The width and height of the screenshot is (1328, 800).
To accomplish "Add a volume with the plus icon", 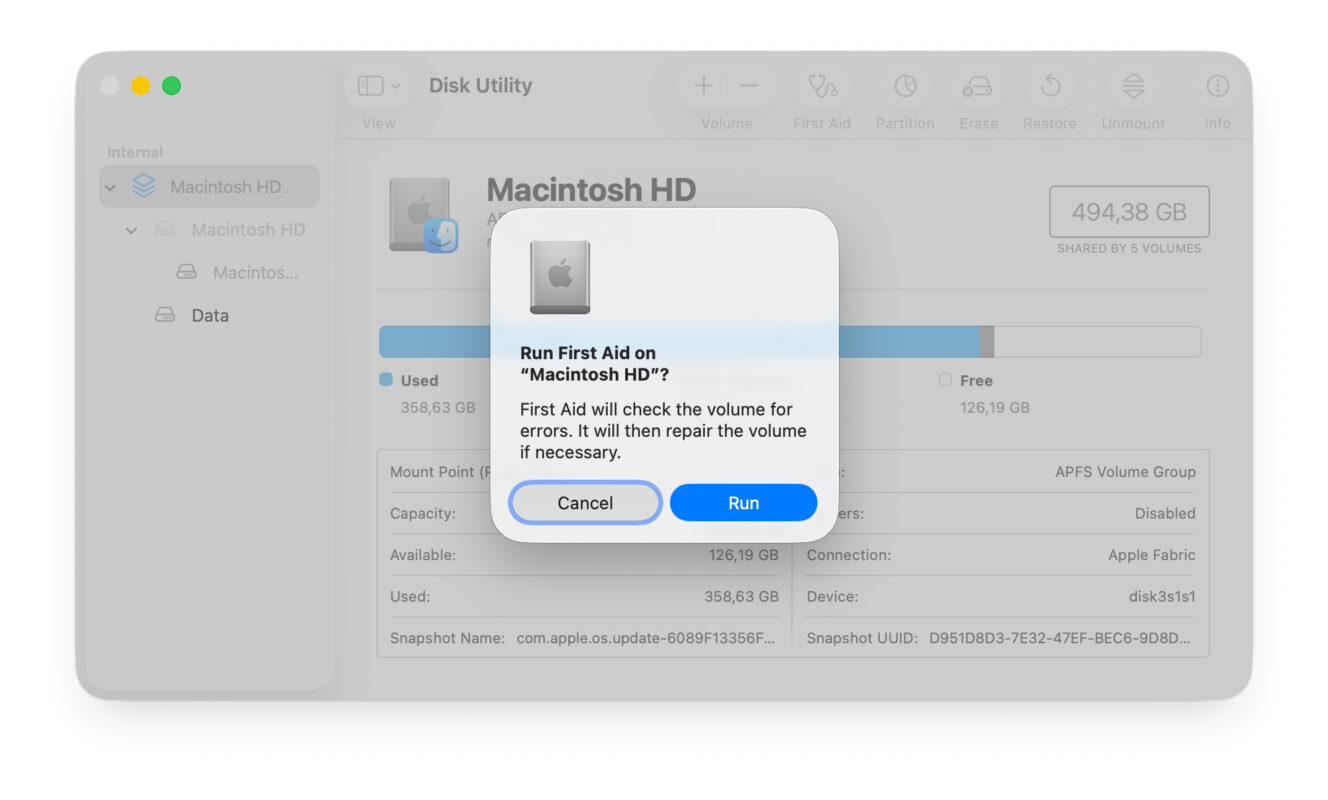I will coord(703,85).
